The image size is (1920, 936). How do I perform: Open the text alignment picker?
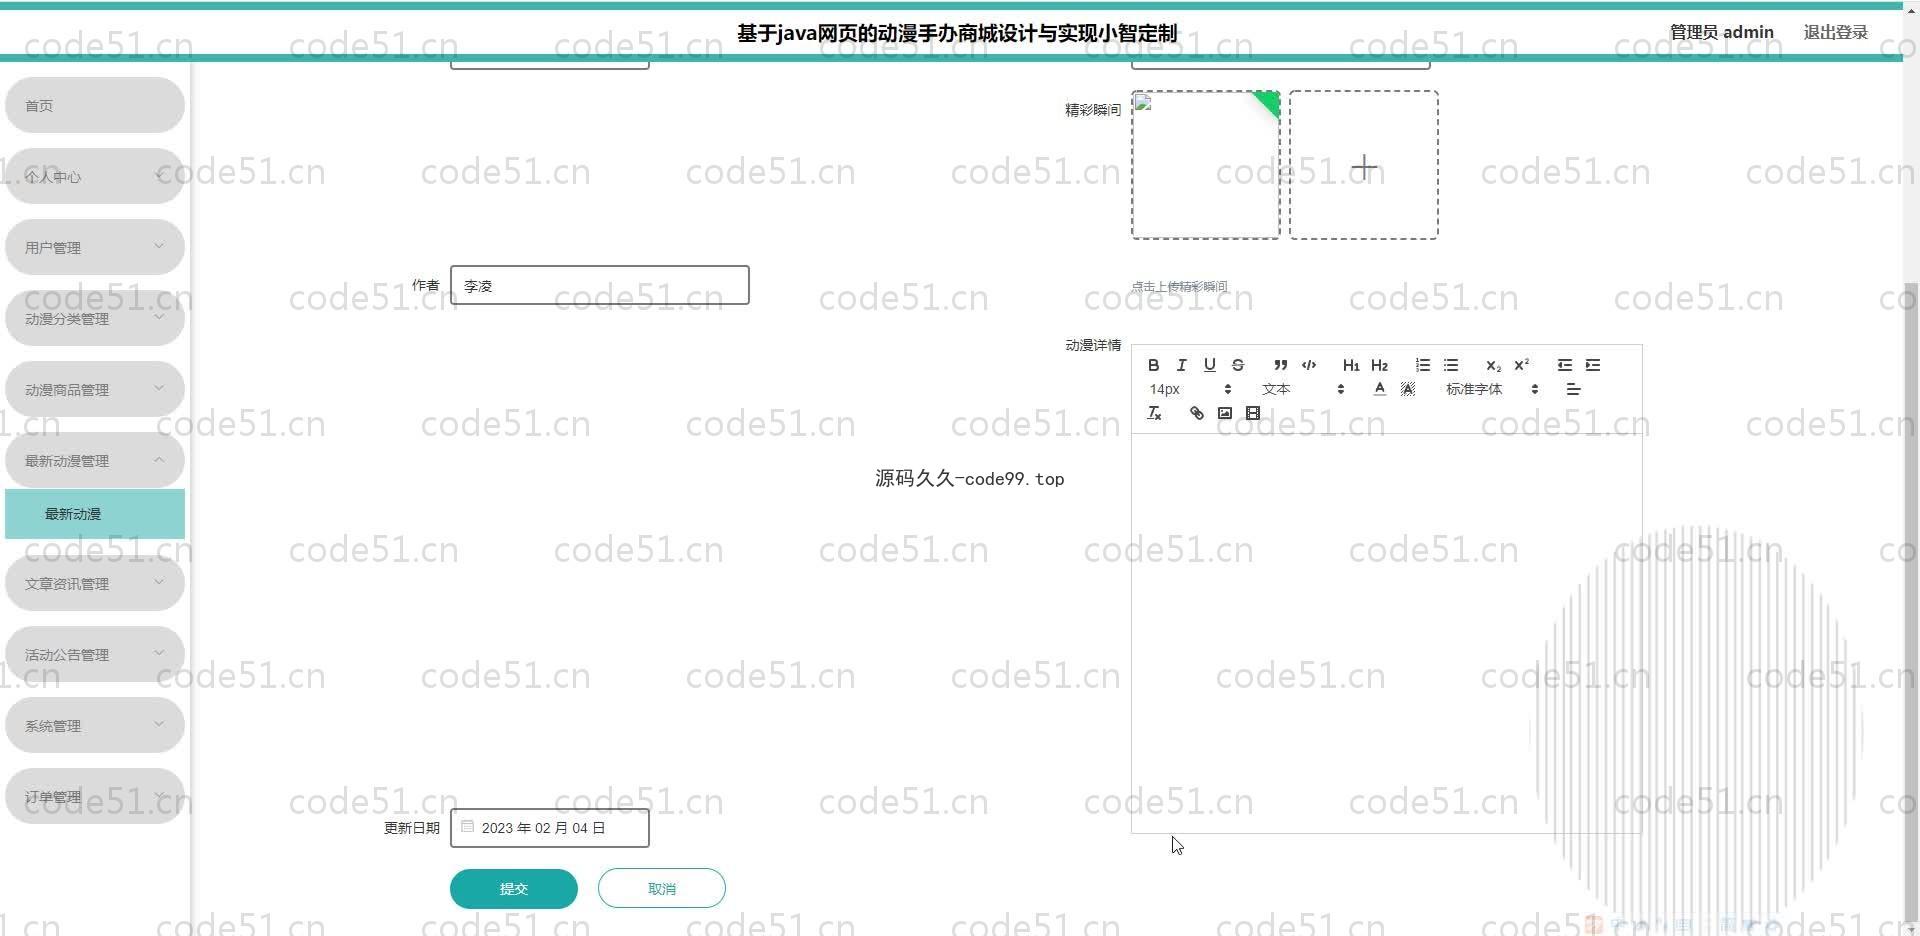(x=1573, y=389)
